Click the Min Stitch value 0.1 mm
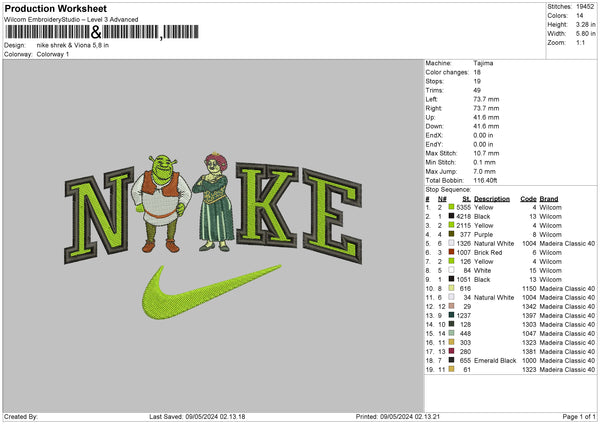Image resolution: width=600 pixels, height=424 pixels. pyautogui.click(x=484, y=162)
